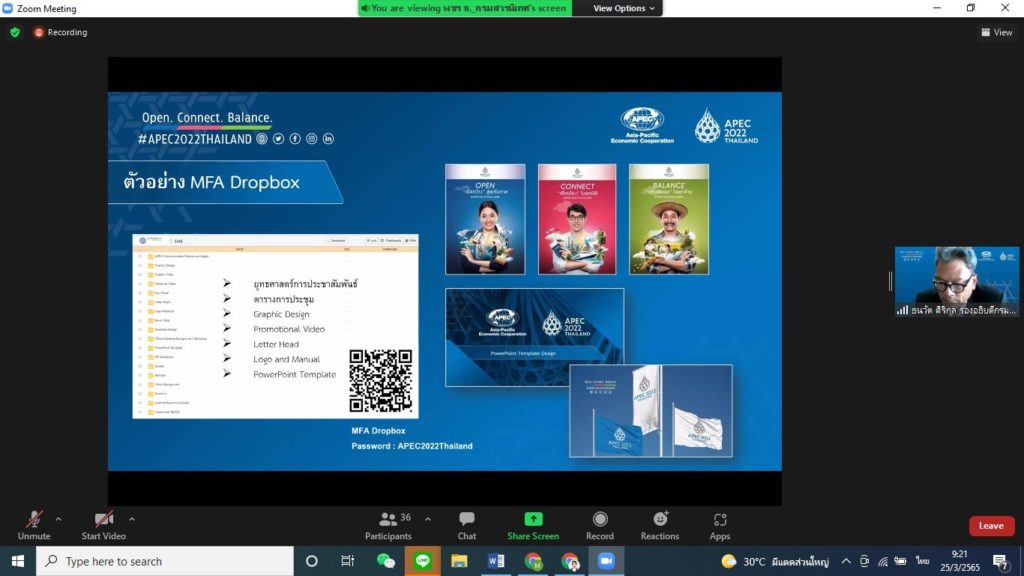Open Microsoft Word from the taskbar
Viewport: 1024px width, 576px height.
(496, 561)
